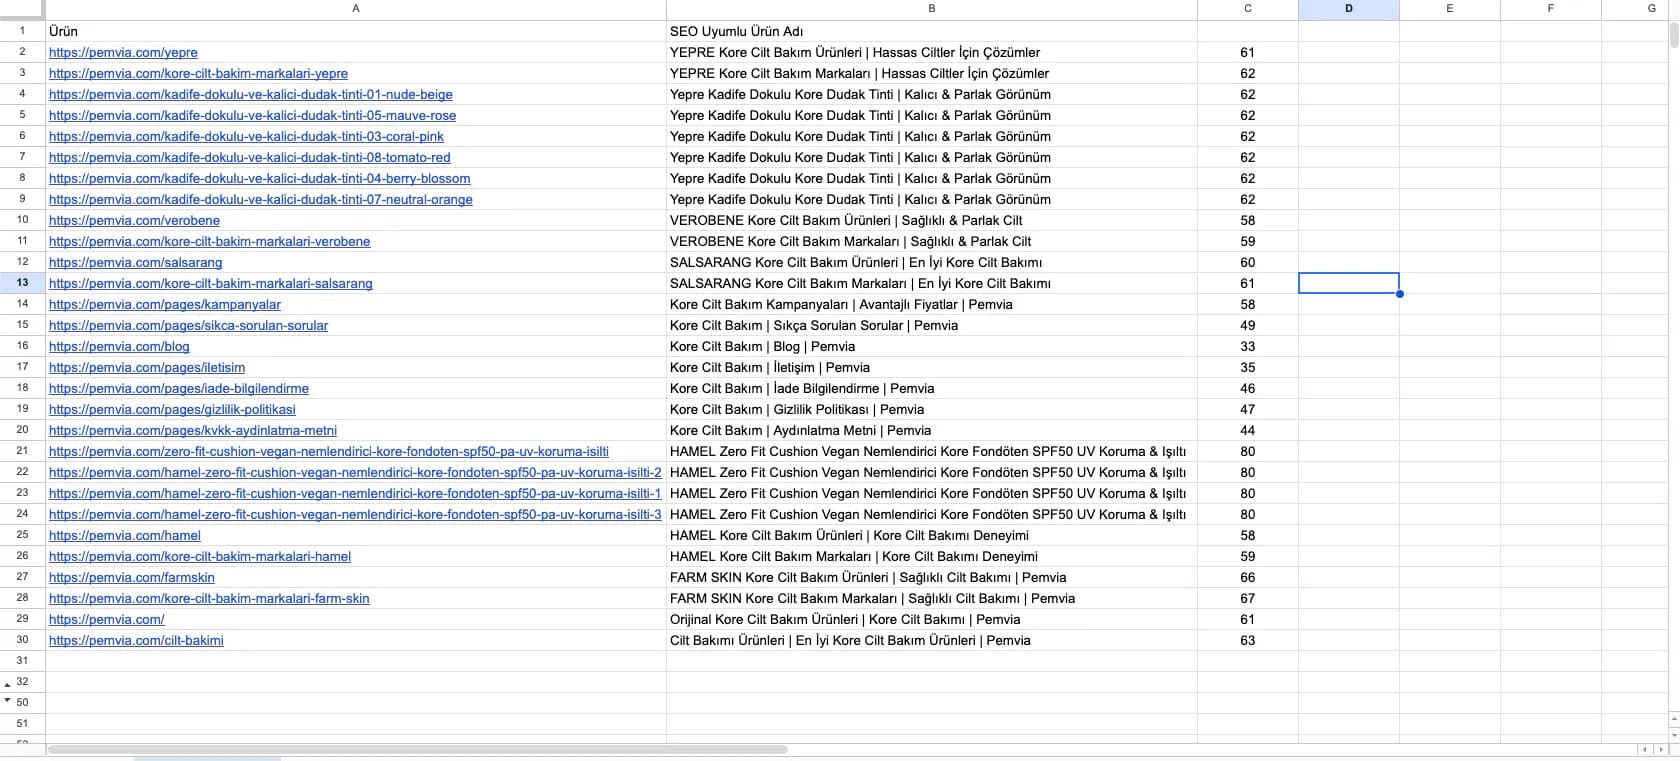Select cell 'Kore Cilt Bakım Kampanyaları | Avantajlı Fiyatlar | Pemvia'
1680x761 pixels.
[x=932, y=304]
